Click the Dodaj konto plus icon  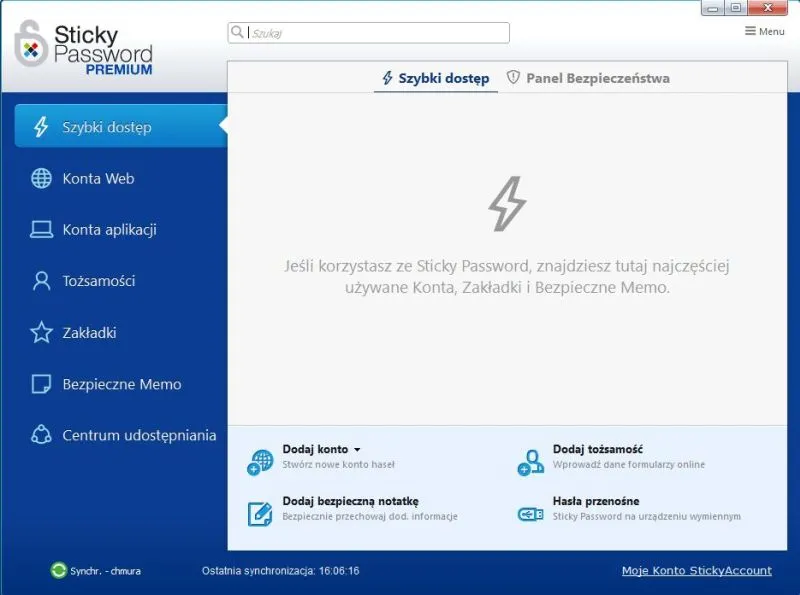pos(260,461)
